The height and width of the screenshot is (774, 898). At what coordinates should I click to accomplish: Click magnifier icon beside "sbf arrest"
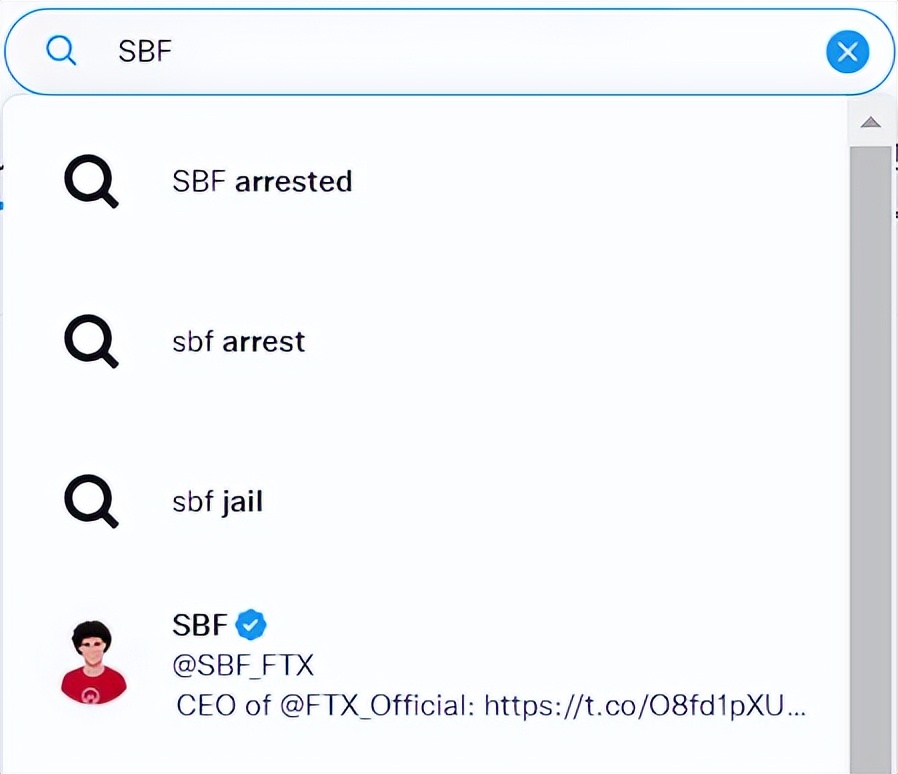tap(91, 342)
